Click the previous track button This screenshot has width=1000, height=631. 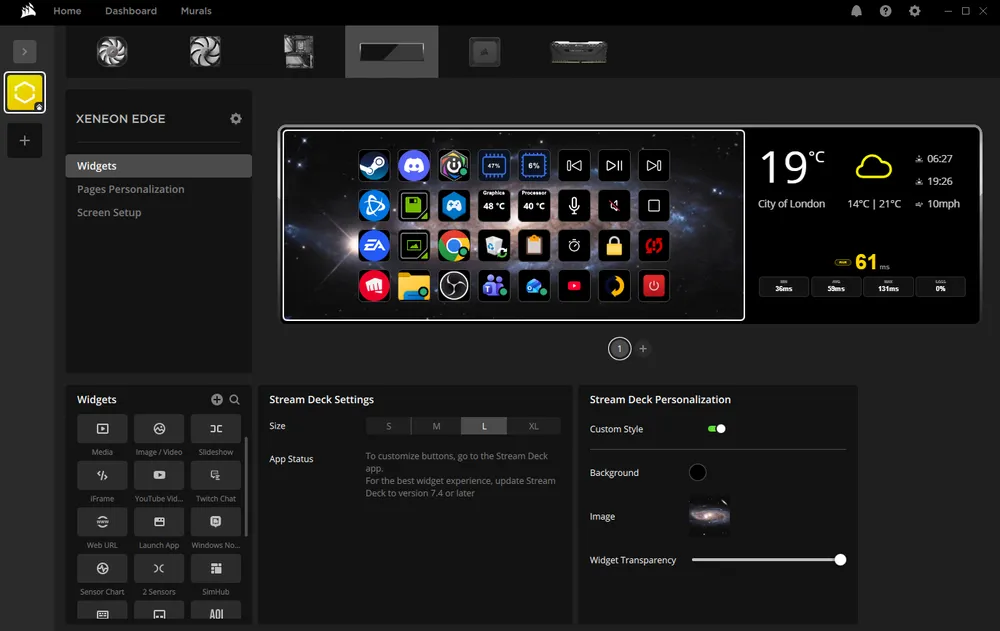[x=574, y=166]
